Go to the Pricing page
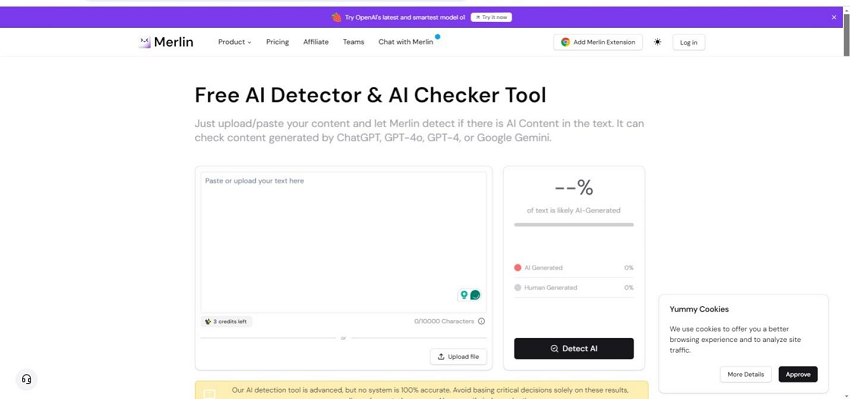The height and width of the screenshot is (399, 850). 278,42
